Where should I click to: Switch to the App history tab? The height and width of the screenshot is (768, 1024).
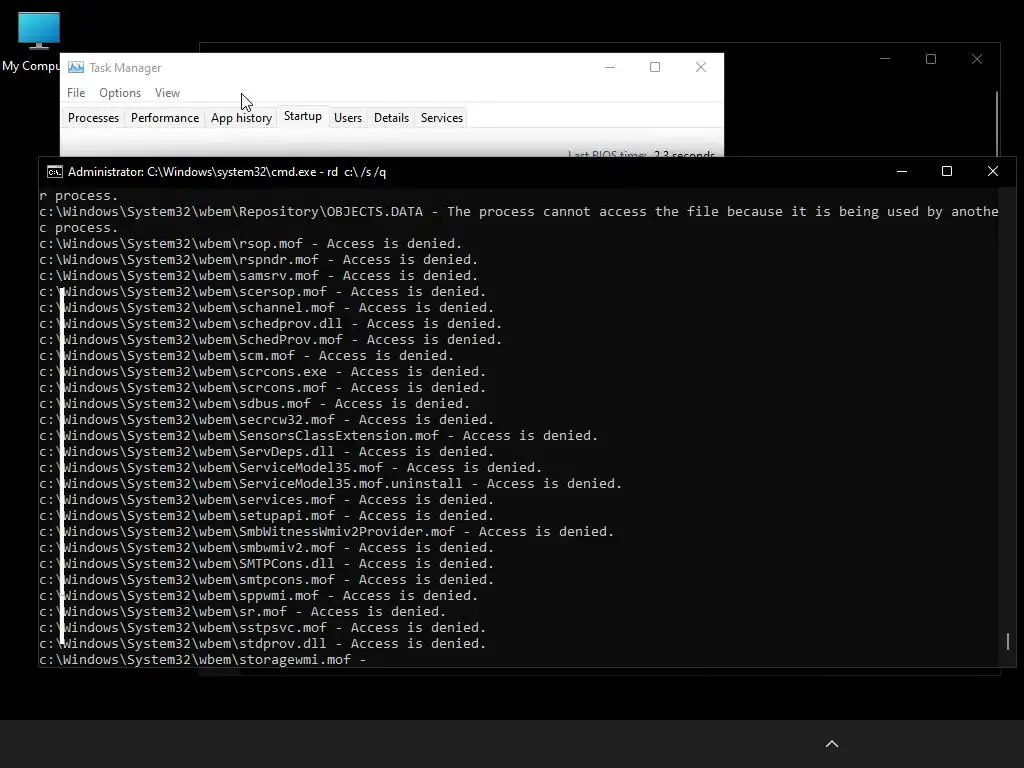[241, 118]
